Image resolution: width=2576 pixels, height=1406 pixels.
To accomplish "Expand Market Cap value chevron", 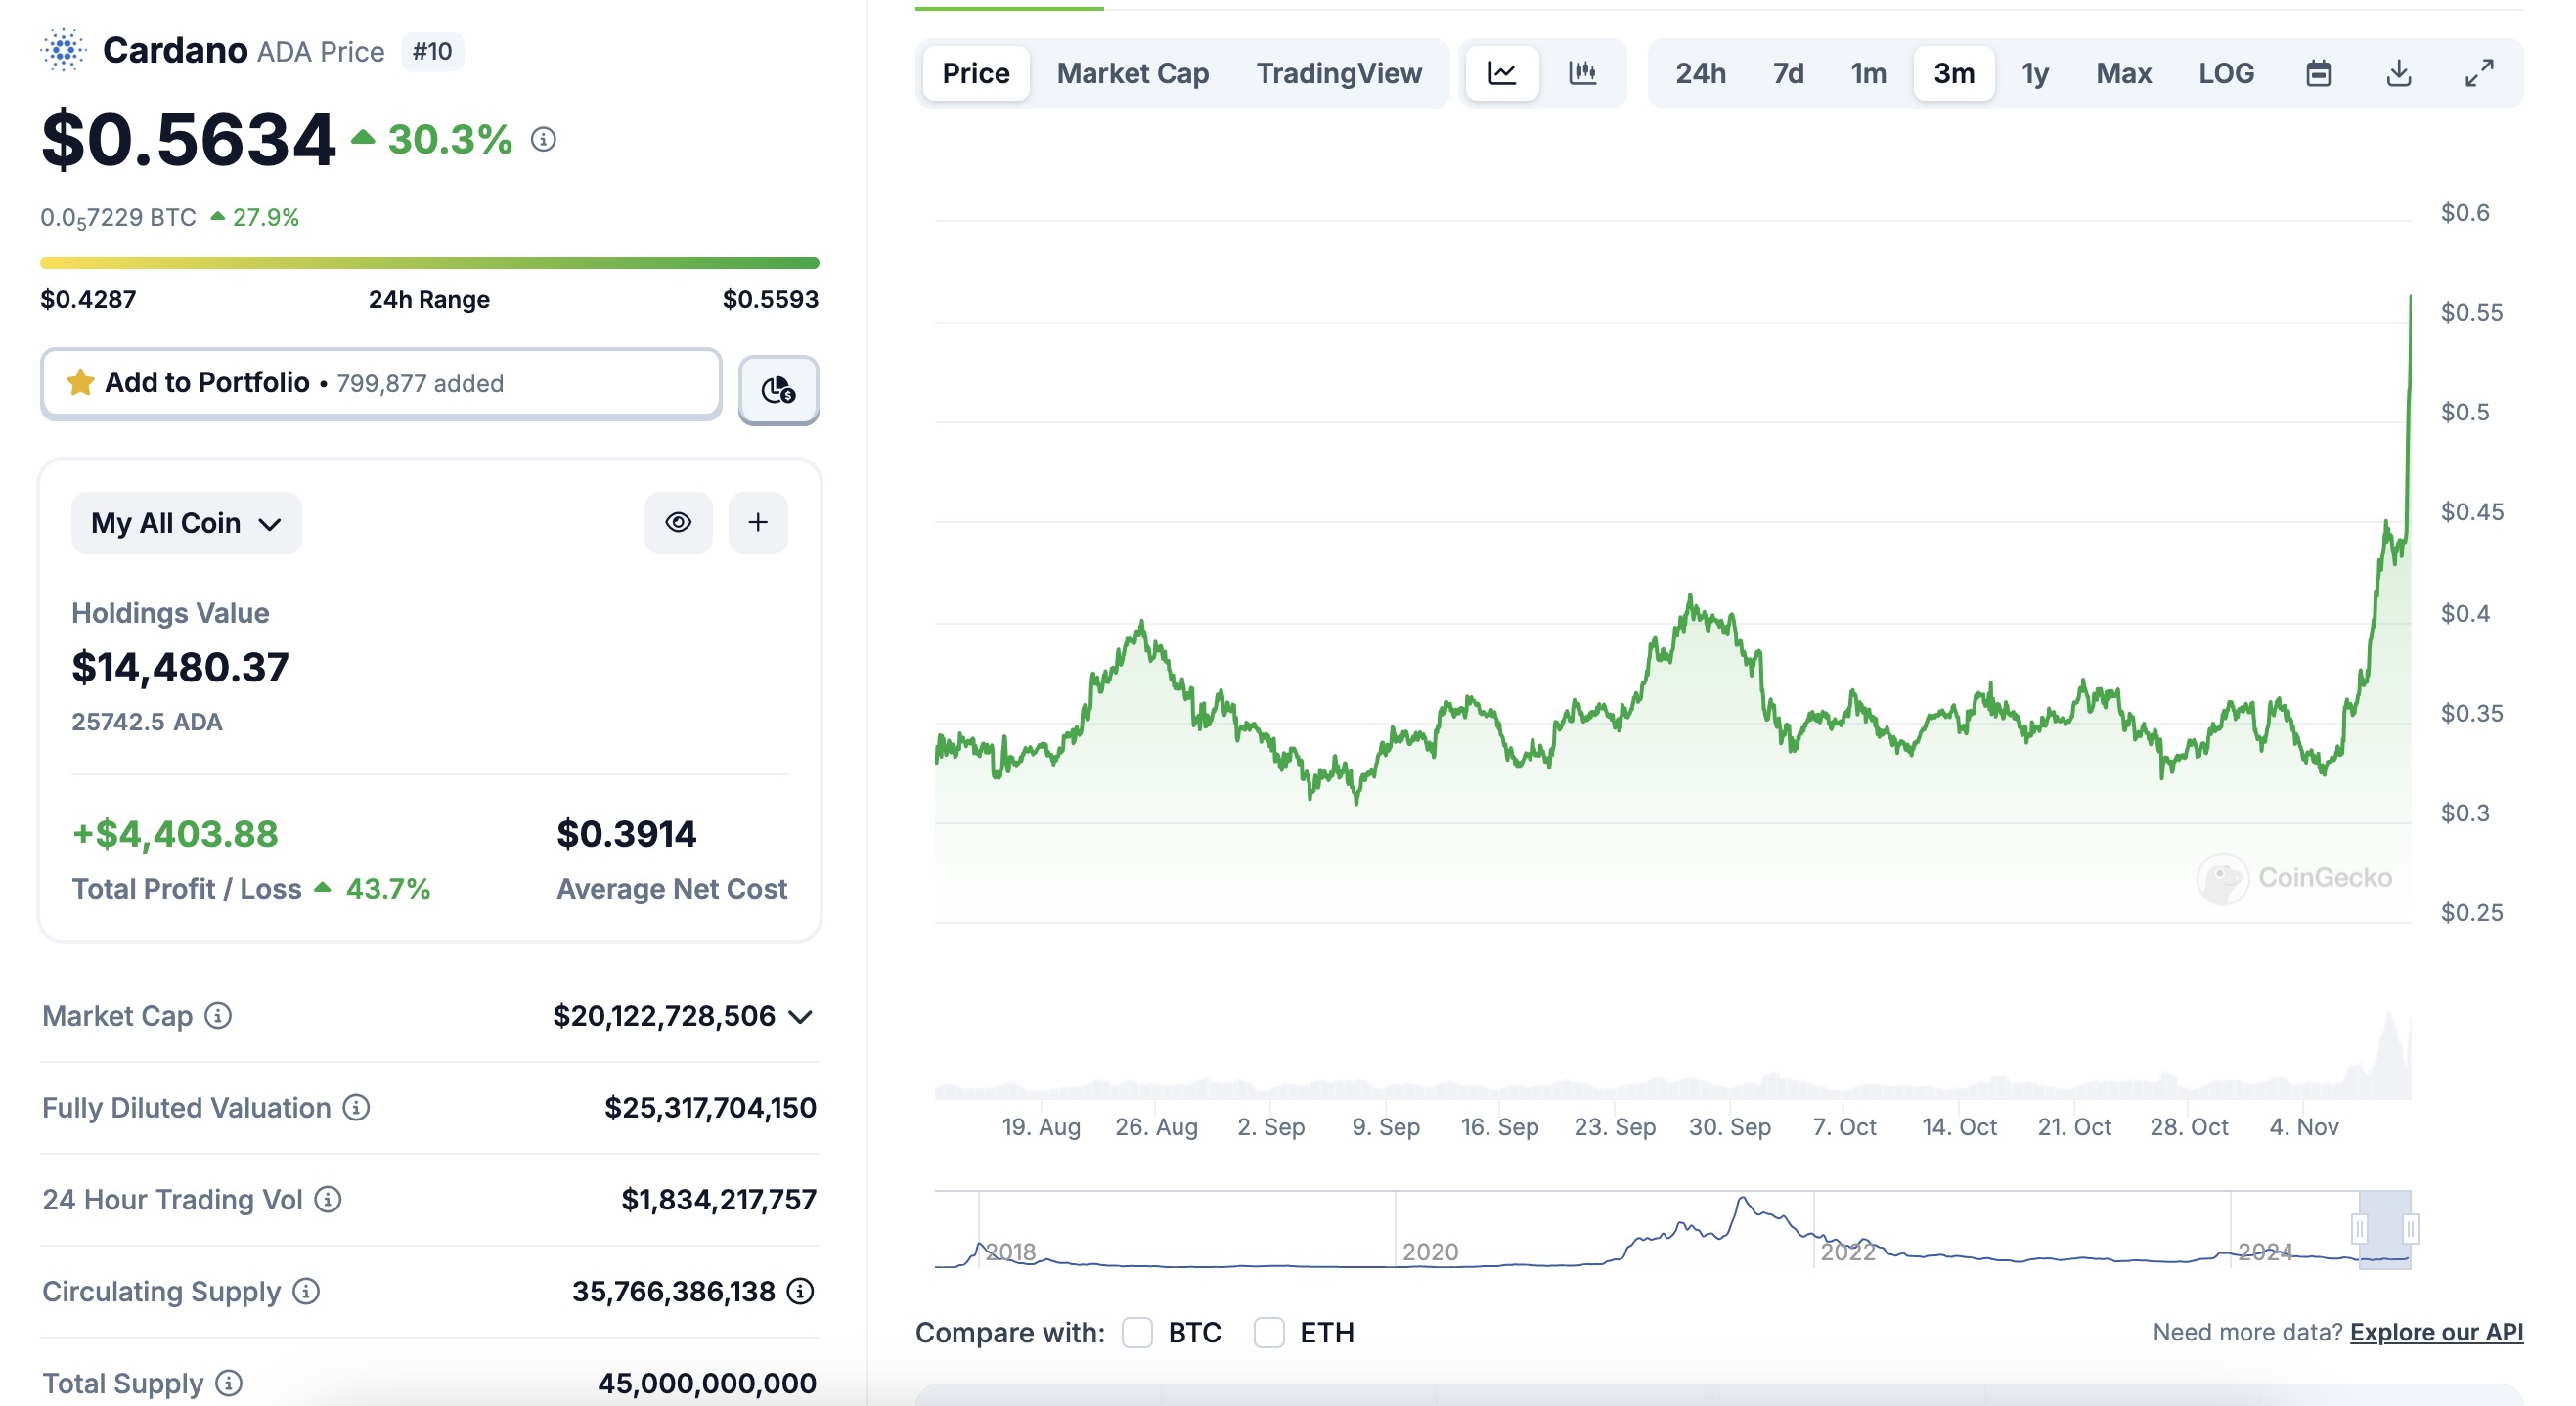I will (800, 1016).
